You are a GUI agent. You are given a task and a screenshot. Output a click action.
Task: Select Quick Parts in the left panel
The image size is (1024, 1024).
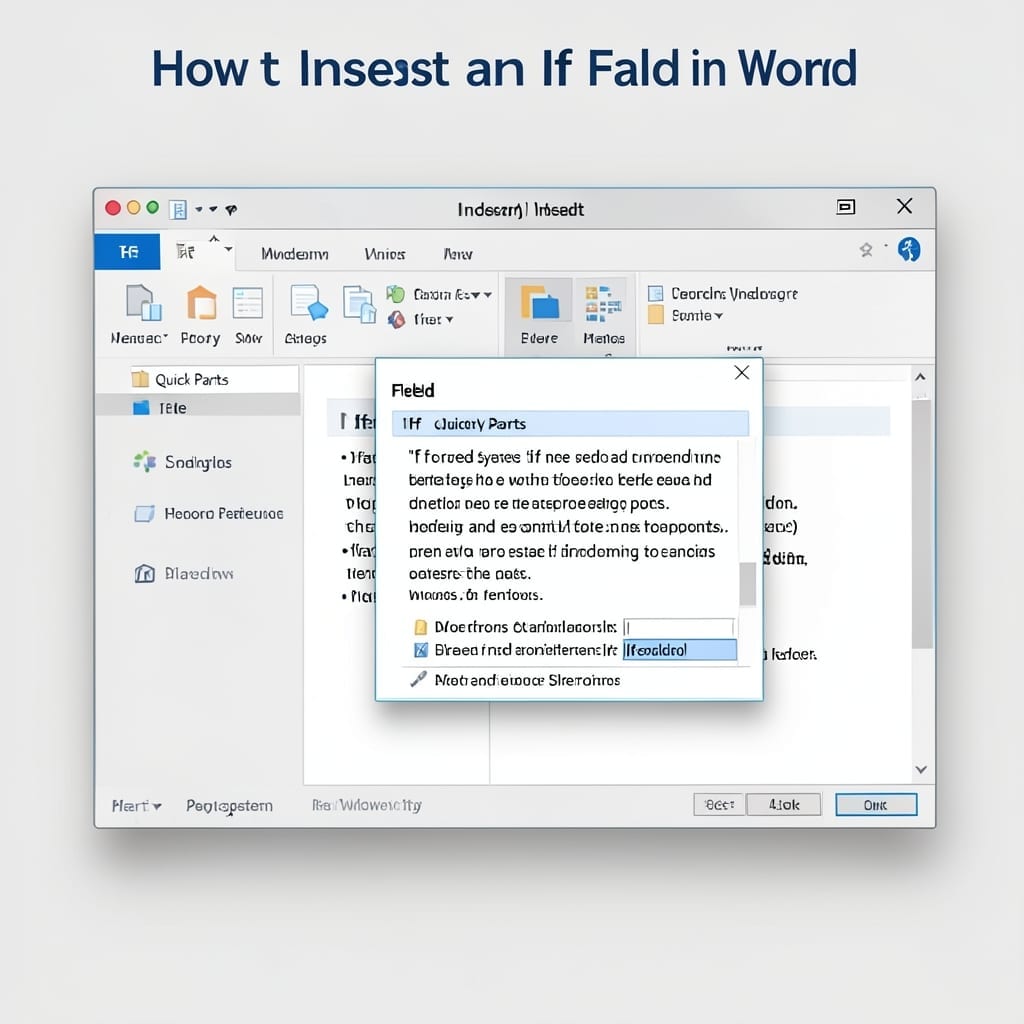coord(198,379)
